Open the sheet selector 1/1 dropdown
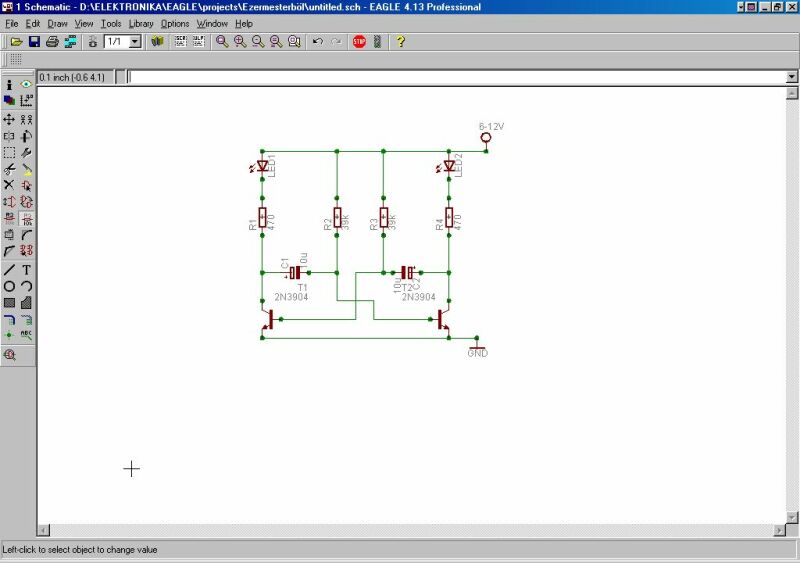 pyautogui.click(x=135, y=42)
